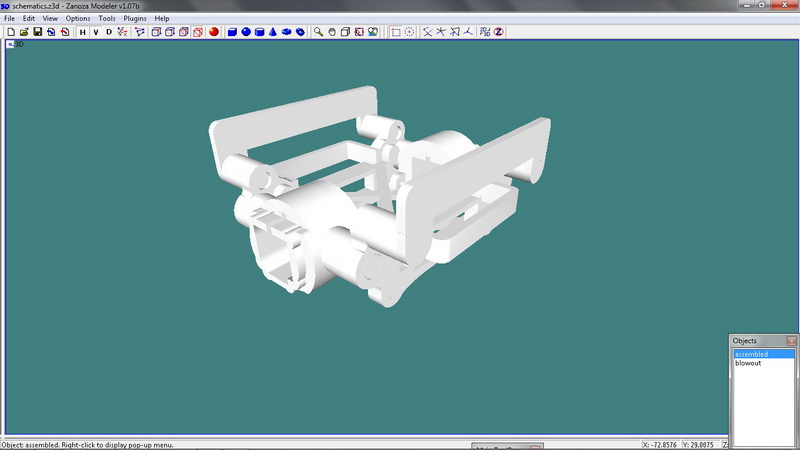Open file using the folder icon

pyautogui.click(x=23, y=32)
